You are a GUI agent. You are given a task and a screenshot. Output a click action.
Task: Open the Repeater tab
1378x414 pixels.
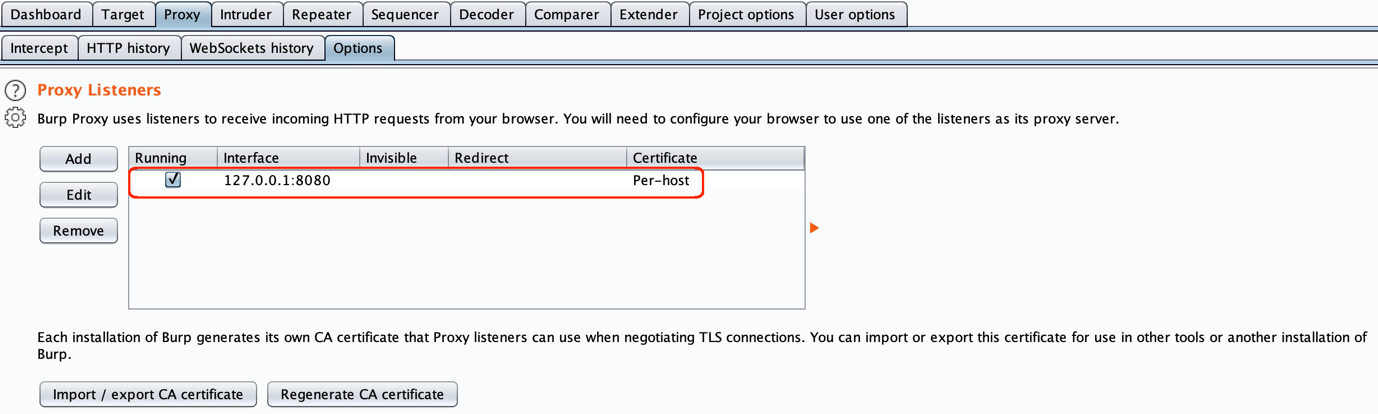point(321,15)
